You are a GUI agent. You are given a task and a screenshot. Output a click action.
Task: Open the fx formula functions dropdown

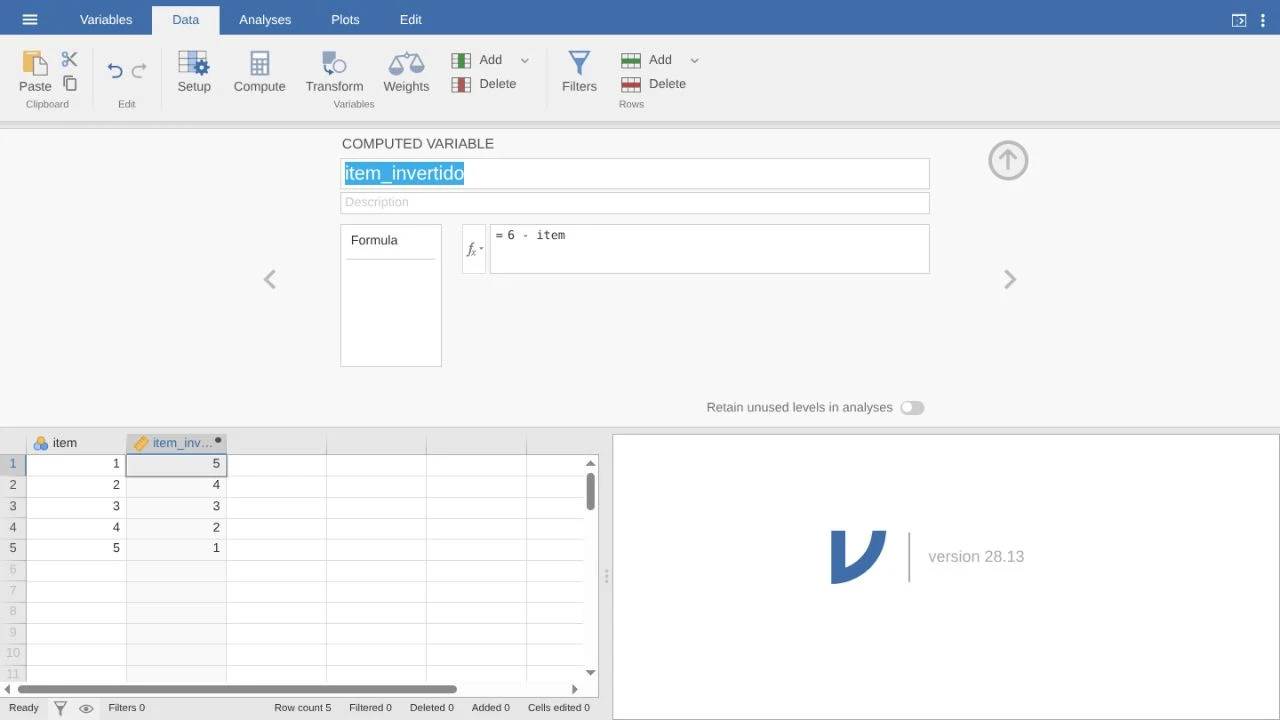(474, 249)
